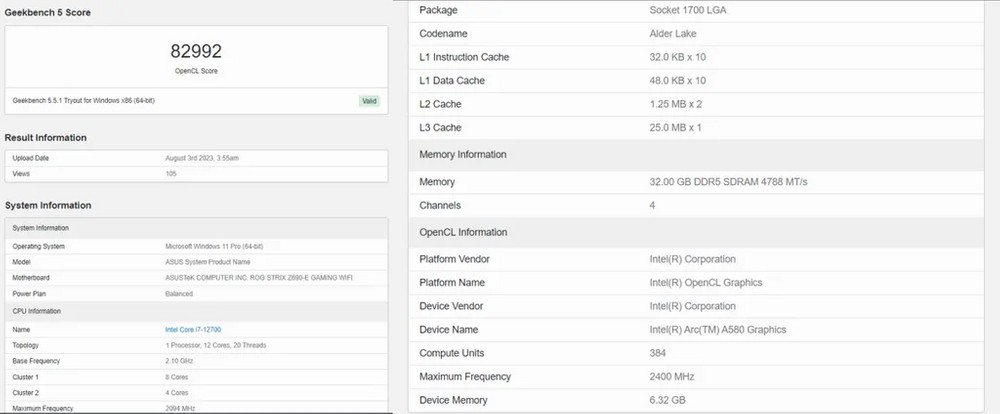Click the Base Frequency 2.10 GHz value
The image size is (1000, 414).
(179, 360)
